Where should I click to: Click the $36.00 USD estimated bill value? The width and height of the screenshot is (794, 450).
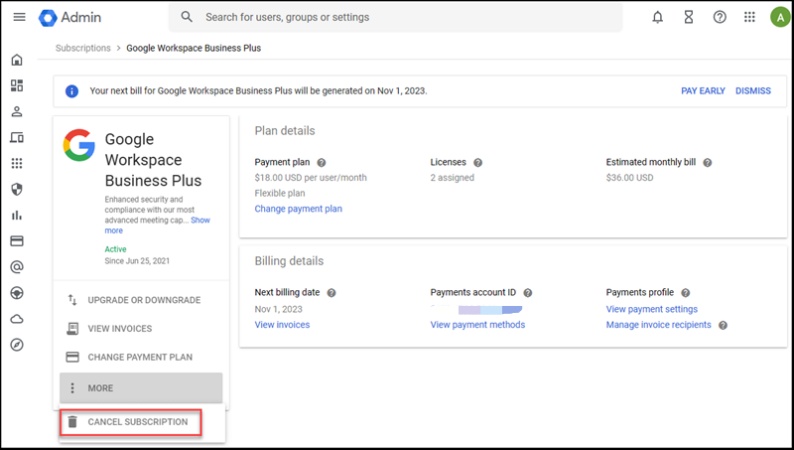pyautogui.click(x=629, y=178)
